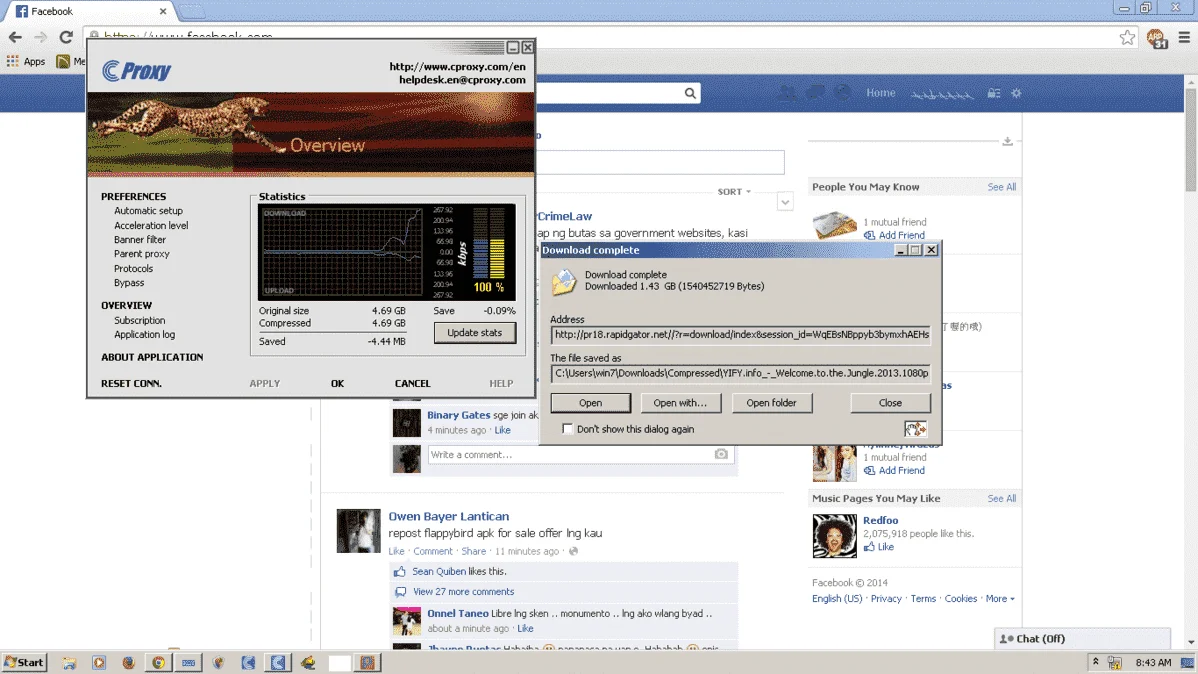Open Facebook privacy shortcuts lock icon
Viewport: 1198px width, 674px height.
coord(993,93)
